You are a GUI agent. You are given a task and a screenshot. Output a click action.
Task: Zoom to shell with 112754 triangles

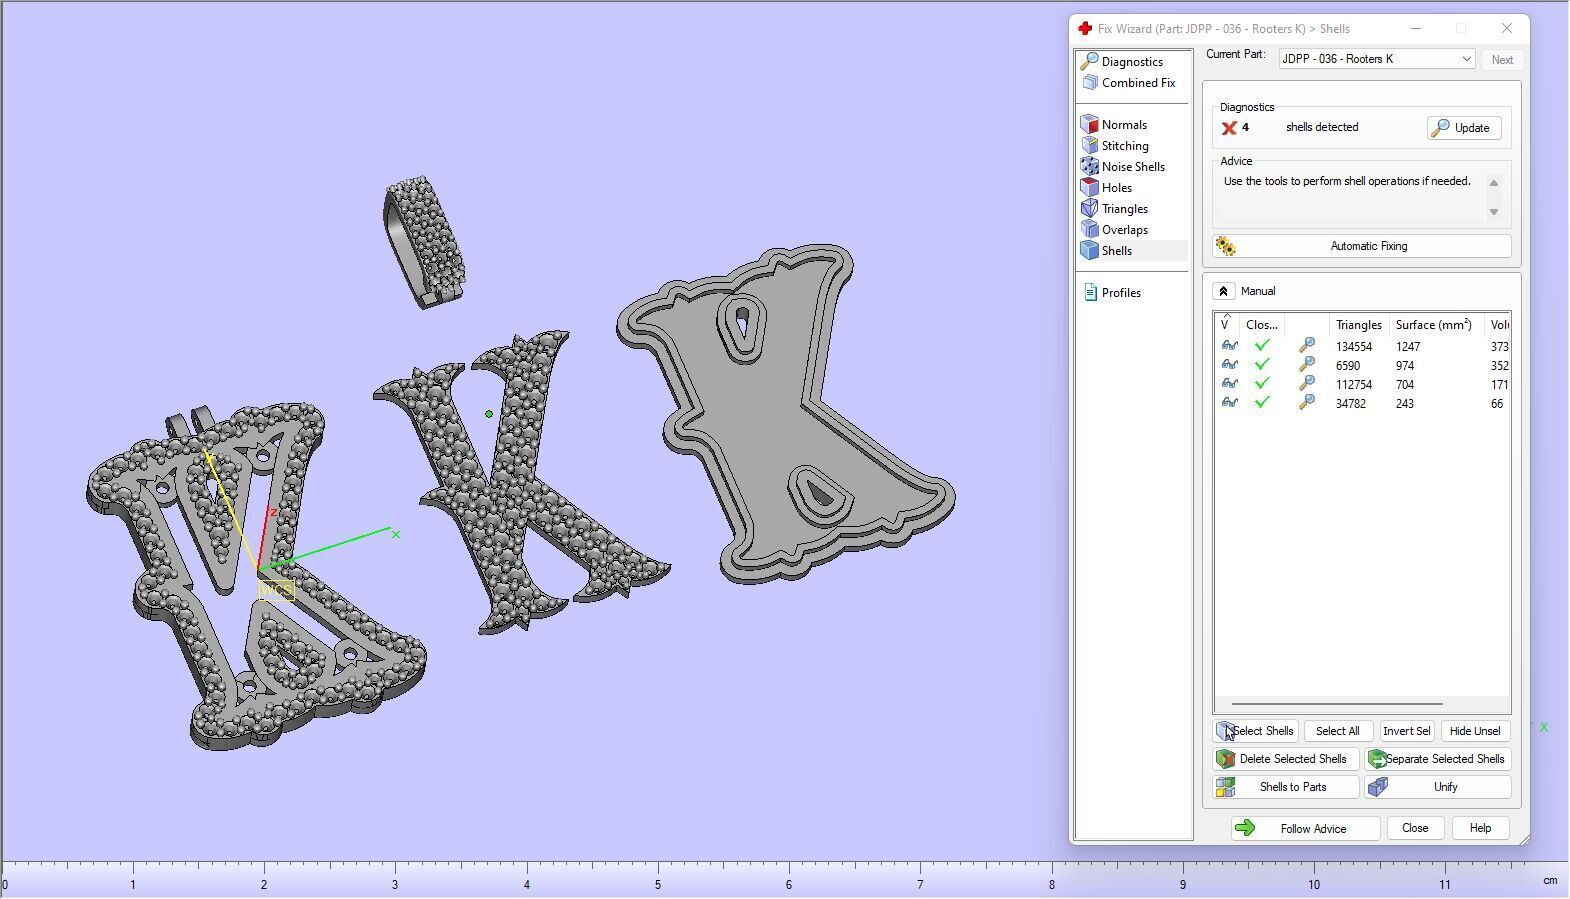[1306, 384]
